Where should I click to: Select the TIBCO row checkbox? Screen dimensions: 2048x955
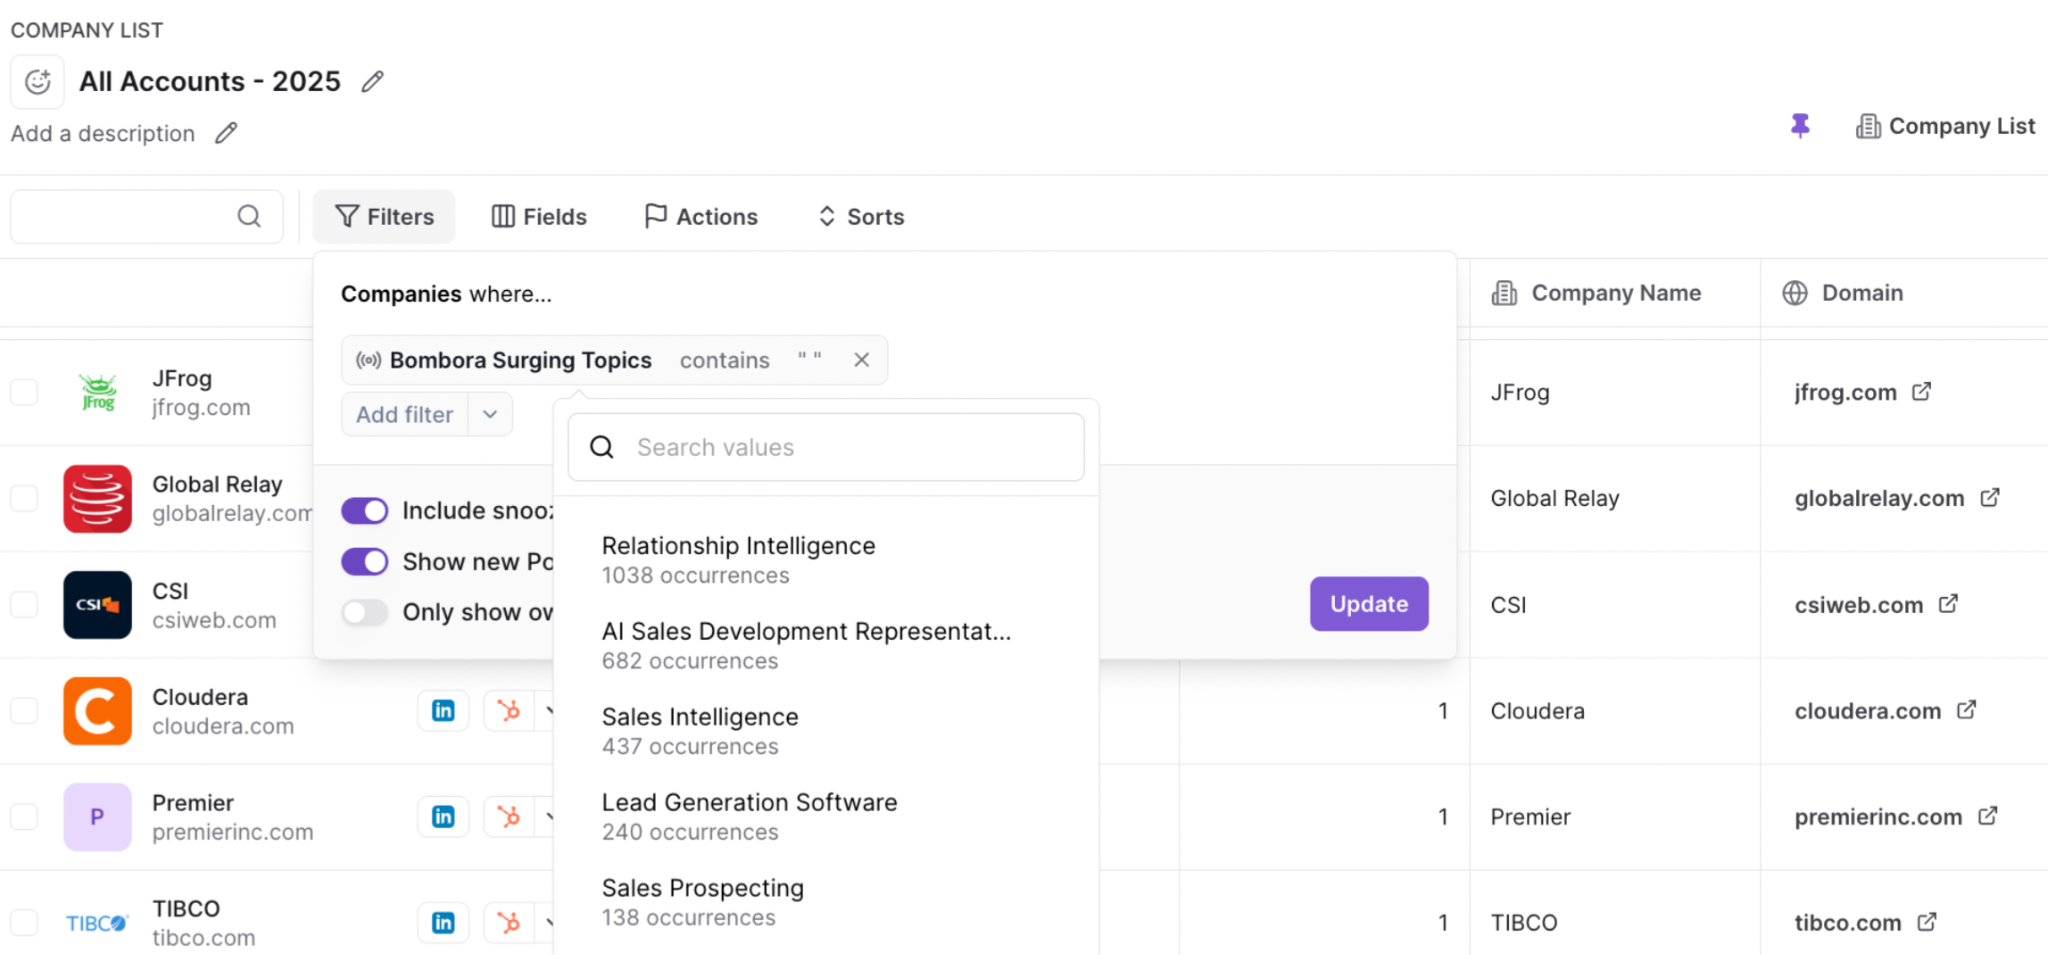click(24, 922)
